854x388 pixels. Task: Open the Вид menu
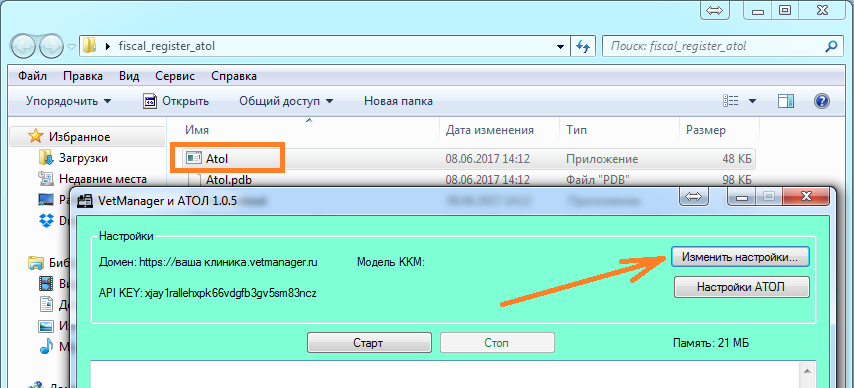click(x=129, y=76)
